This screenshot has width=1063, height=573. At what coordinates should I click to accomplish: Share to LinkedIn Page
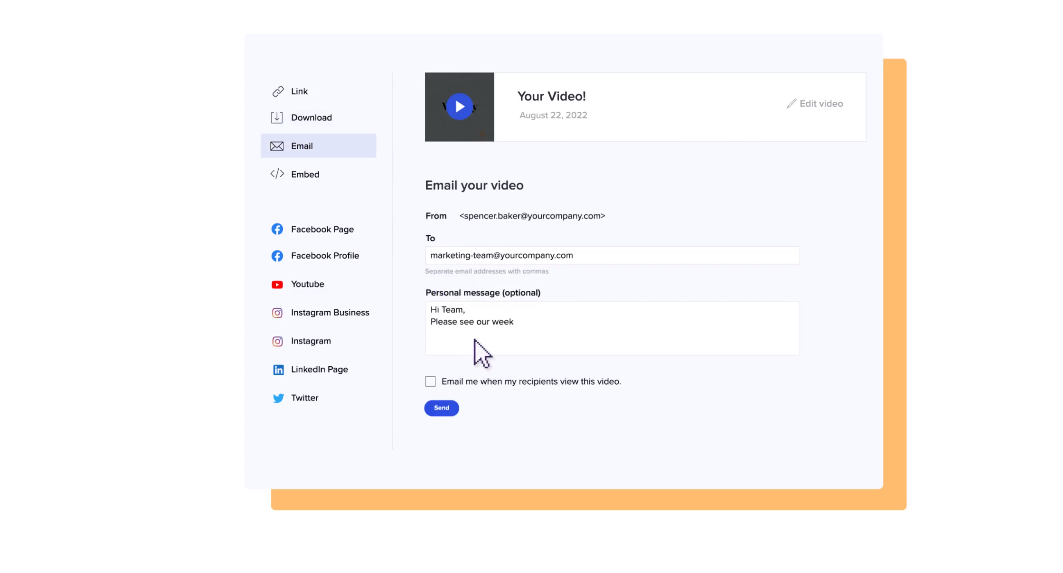(x=319, y=370)
